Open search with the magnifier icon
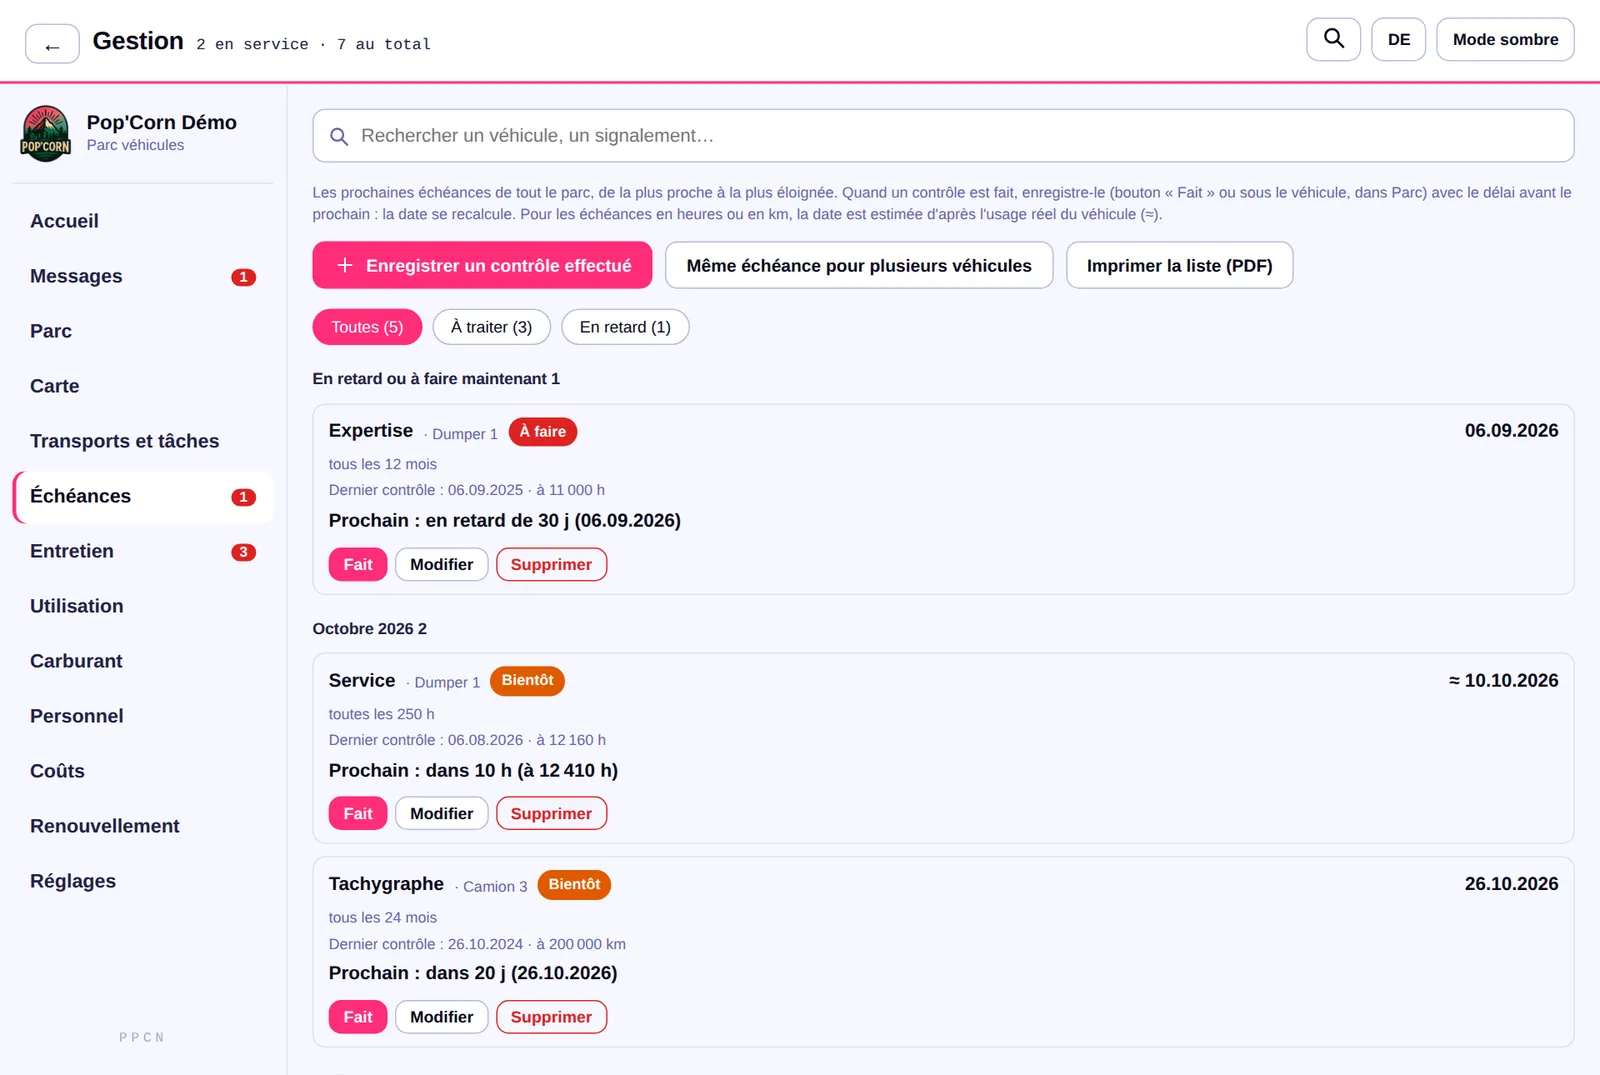 [x=1333, y=39]
